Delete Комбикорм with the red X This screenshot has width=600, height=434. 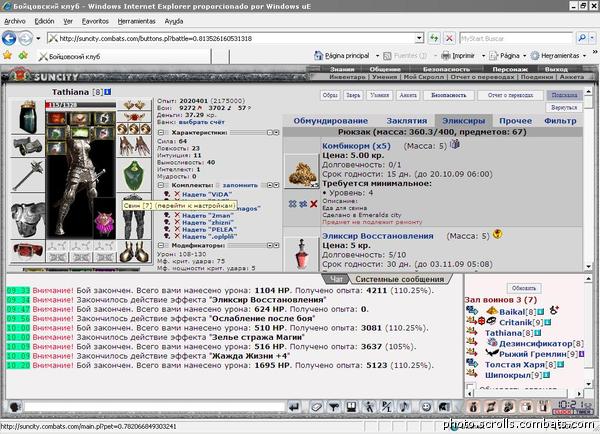(314, 204)
